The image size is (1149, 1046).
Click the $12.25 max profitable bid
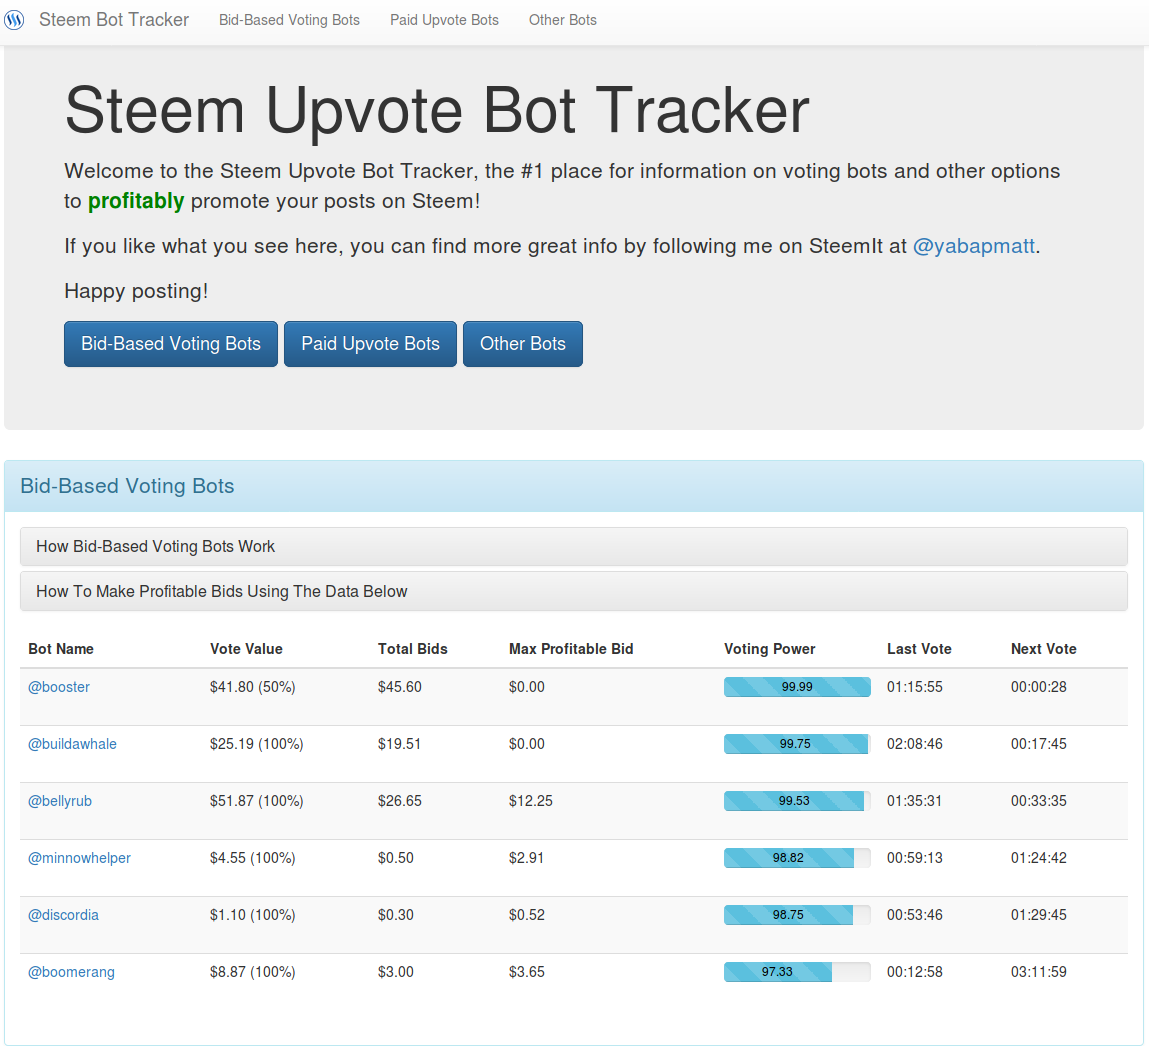pyautogui.click(x=531, y=801)
